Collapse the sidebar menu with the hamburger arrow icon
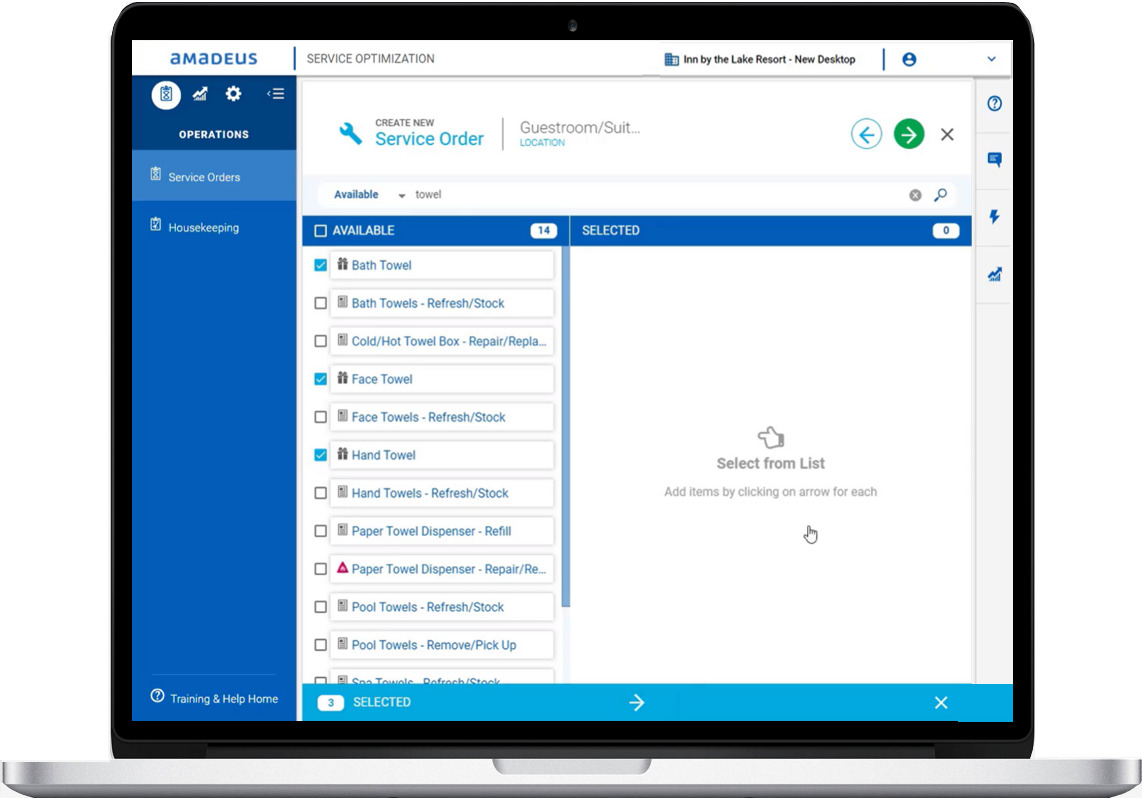1142x798 pixels. point(275,94)
